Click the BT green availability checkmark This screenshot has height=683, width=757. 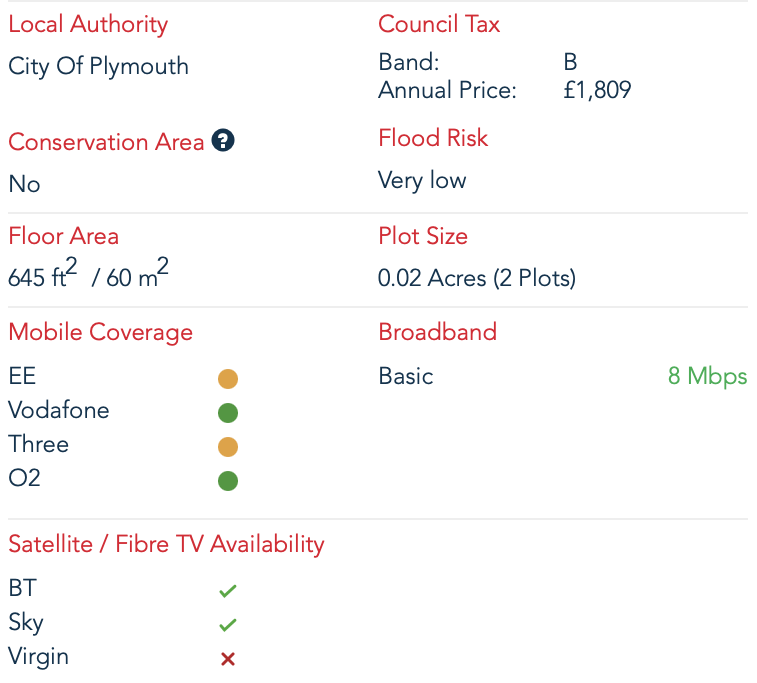tap(228, 591)
